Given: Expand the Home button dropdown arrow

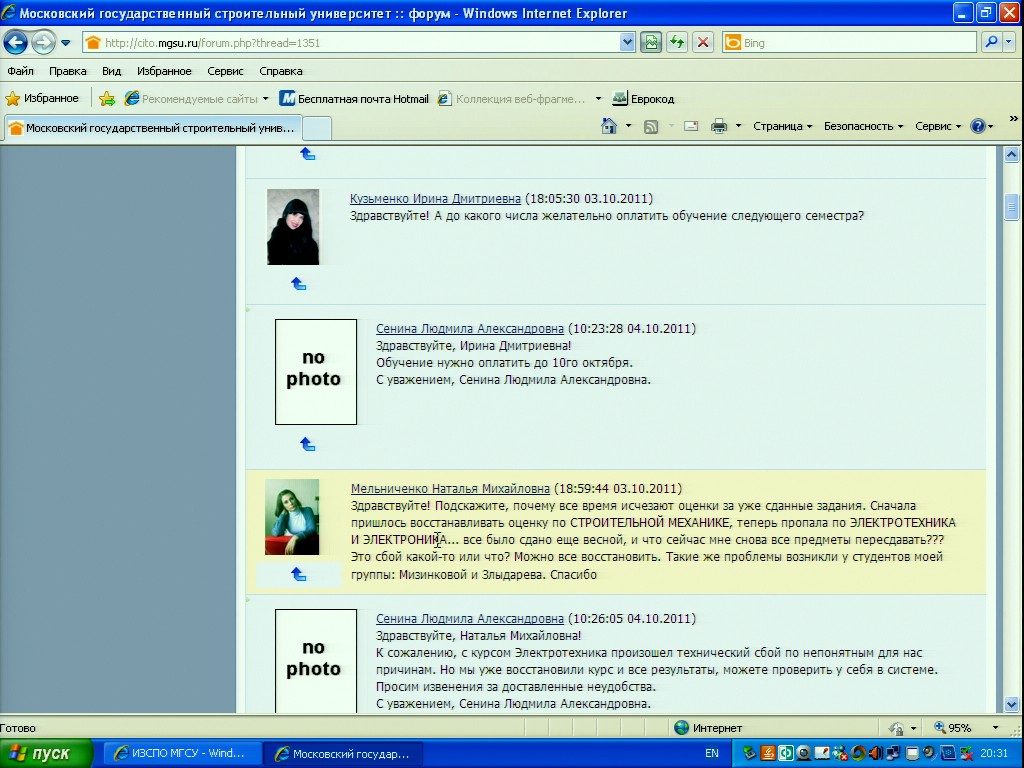Looking at the screenshot, I should (628, 126).
